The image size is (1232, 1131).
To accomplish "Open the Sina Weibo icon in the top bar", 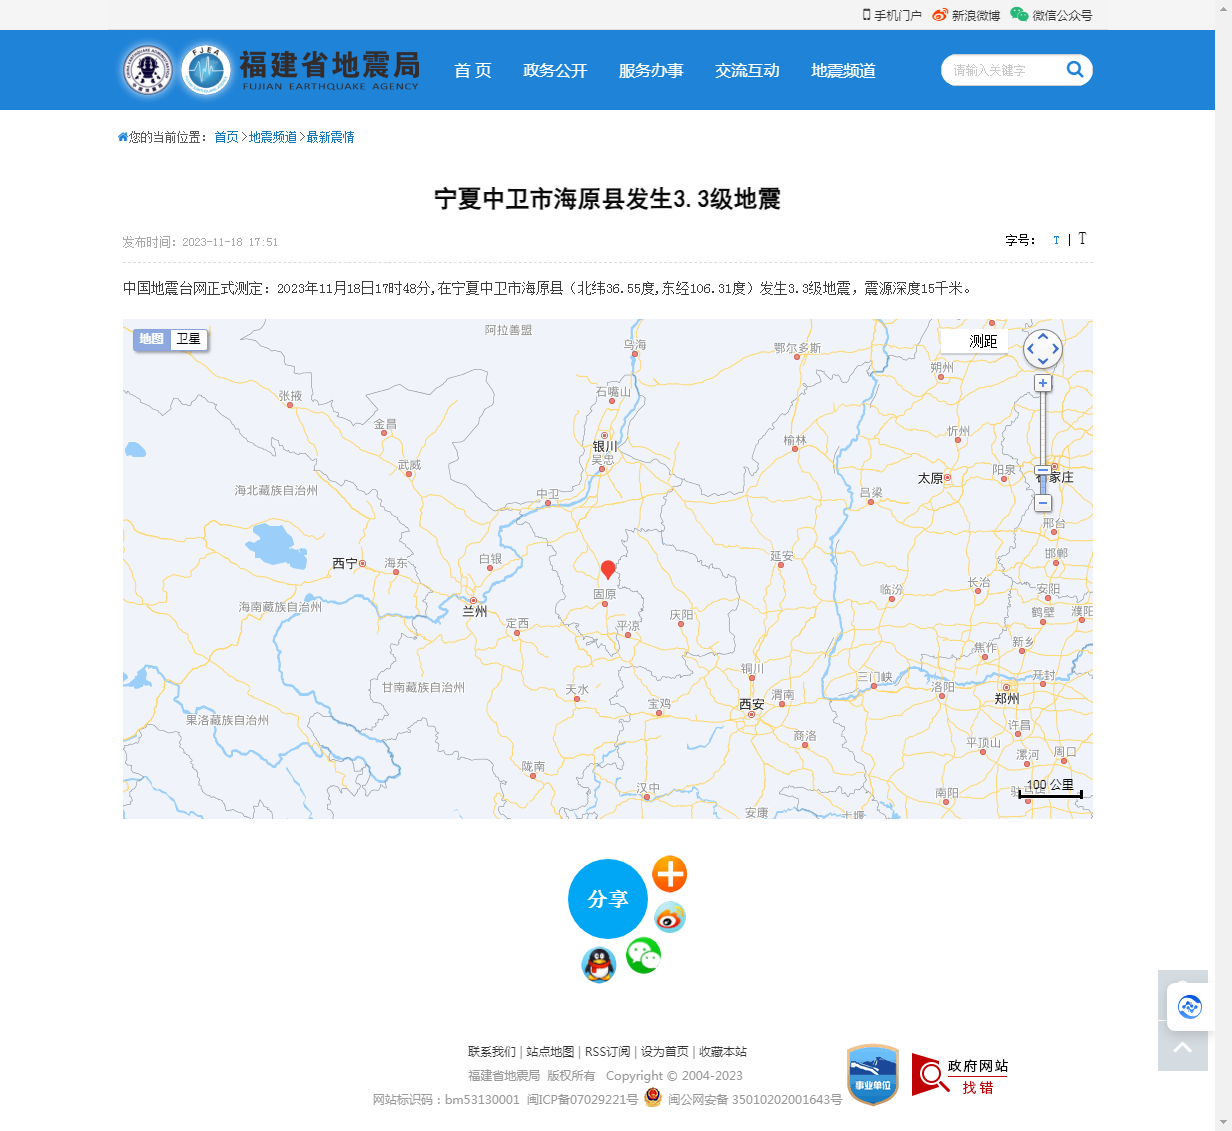I will [x=938, y=15].
